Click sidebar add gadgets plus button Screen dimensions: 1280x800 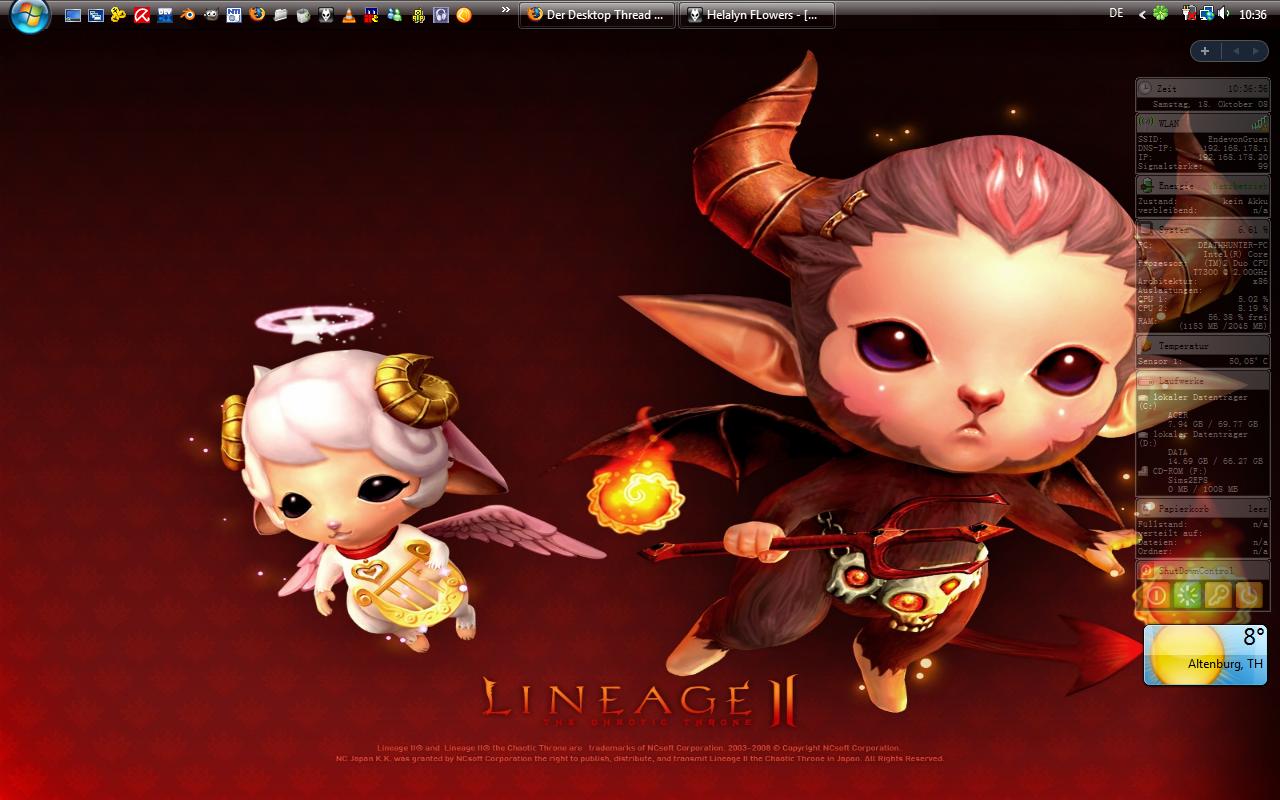[1205, 51]
